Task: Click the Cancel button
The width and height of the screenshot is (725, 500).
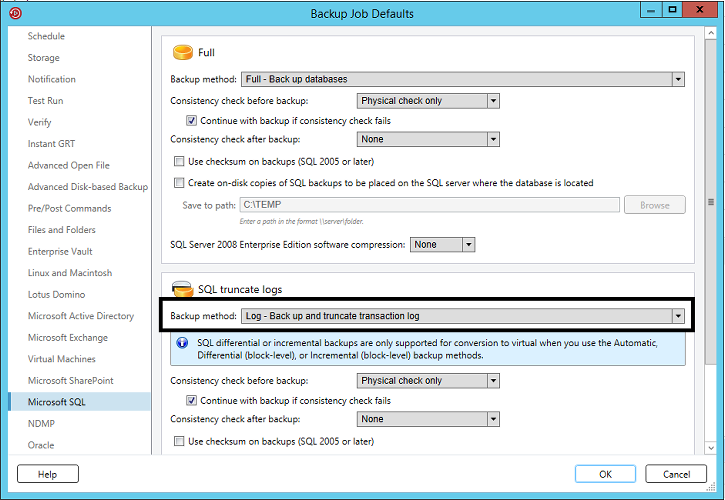Action: [x=676, y=474]
